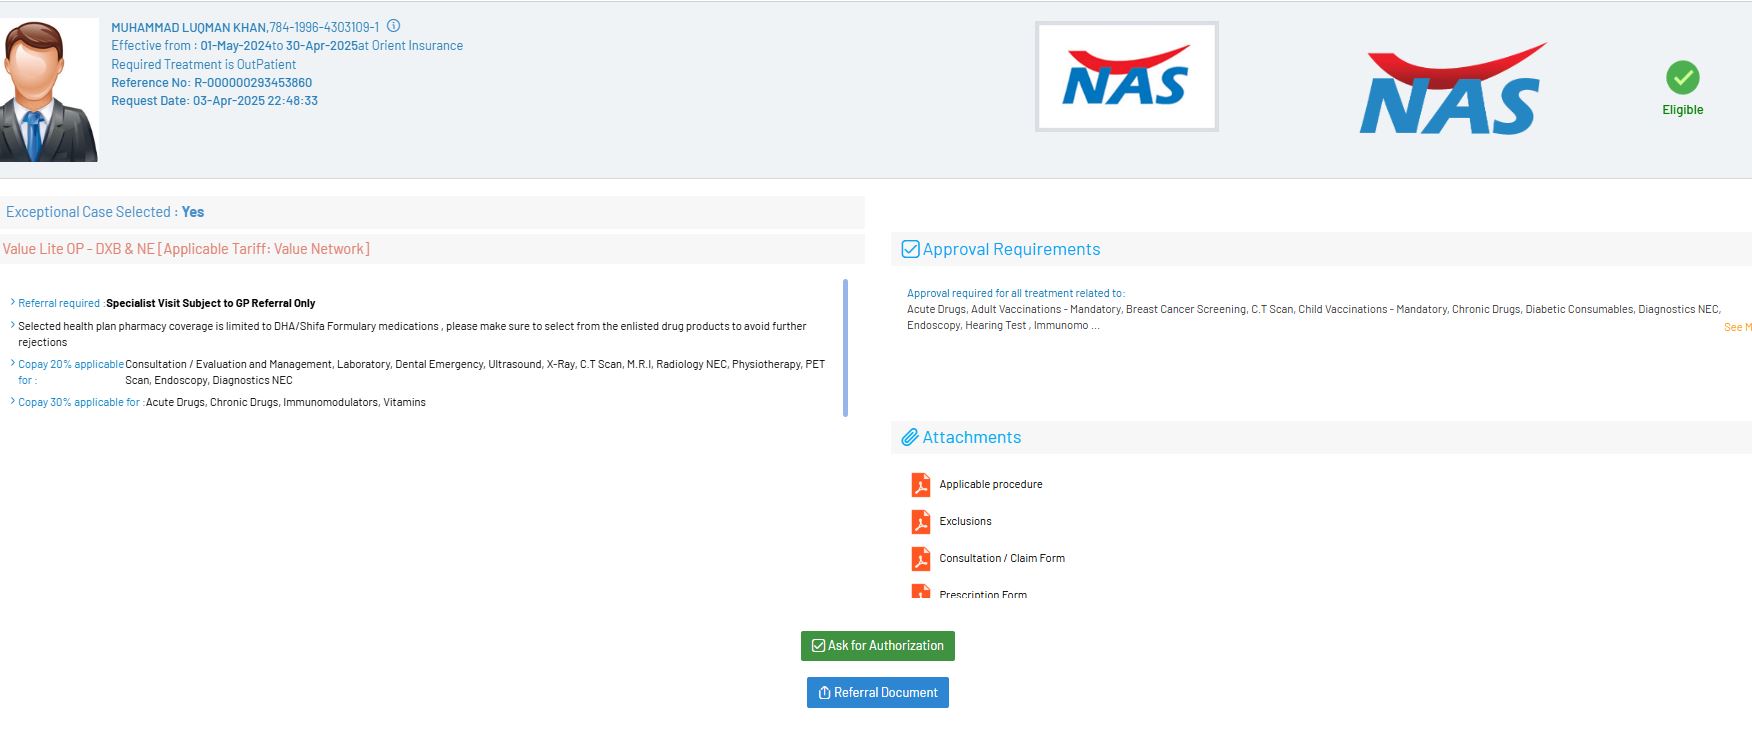Viewport: 1752px width, 749px height.
Task: Click the See More link in Approval Requirements
Action: pyautogui.click(x=1738, y=327)
